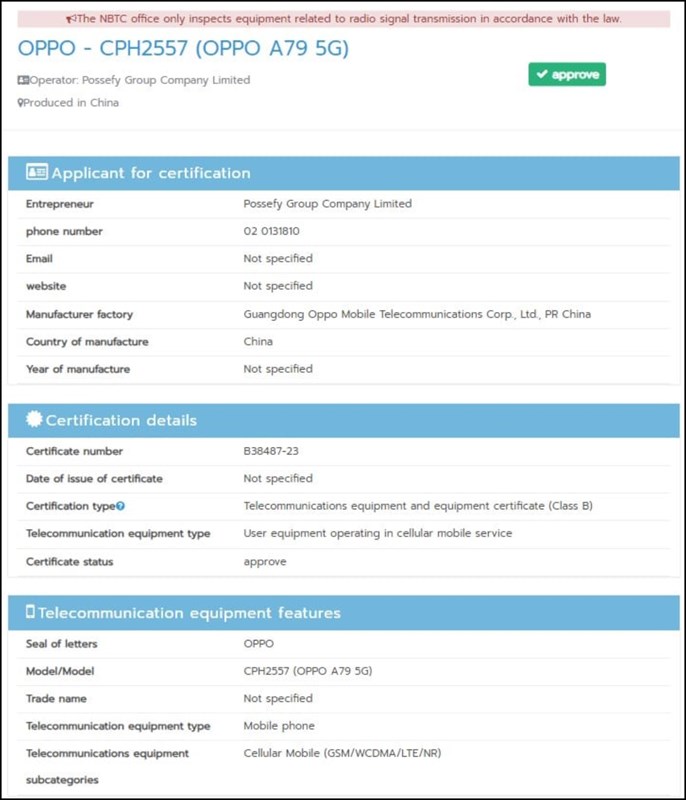Select the phone number 02 0131810
This screenshot has height=800, width=686.
271,231
